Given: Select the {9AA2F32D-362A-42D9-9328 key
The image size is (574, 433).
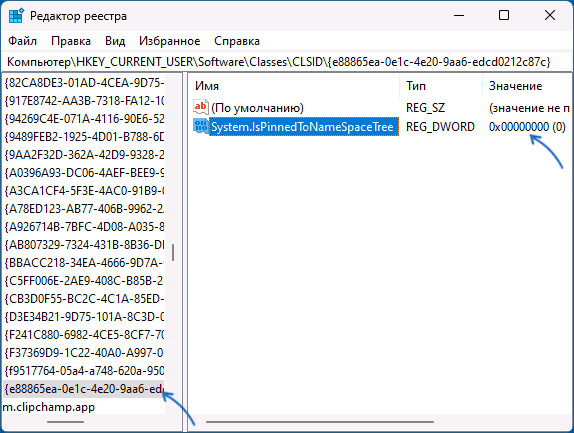Looking at the screenshot, I should point(84,155).
